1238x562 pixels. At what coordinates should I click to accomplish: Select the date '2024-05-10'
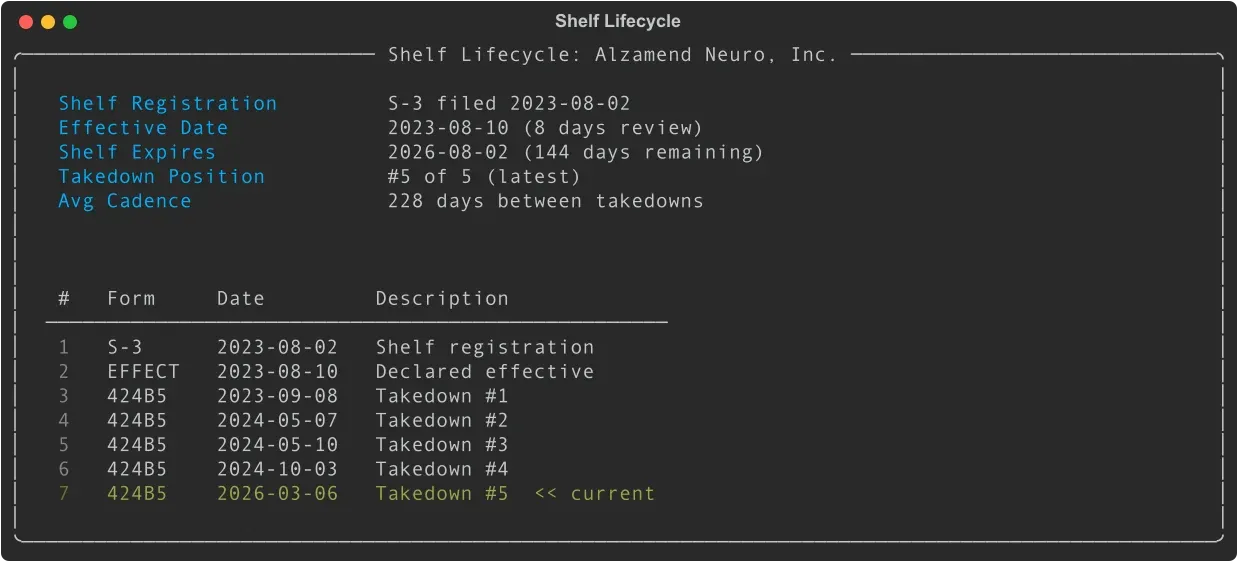278,445
